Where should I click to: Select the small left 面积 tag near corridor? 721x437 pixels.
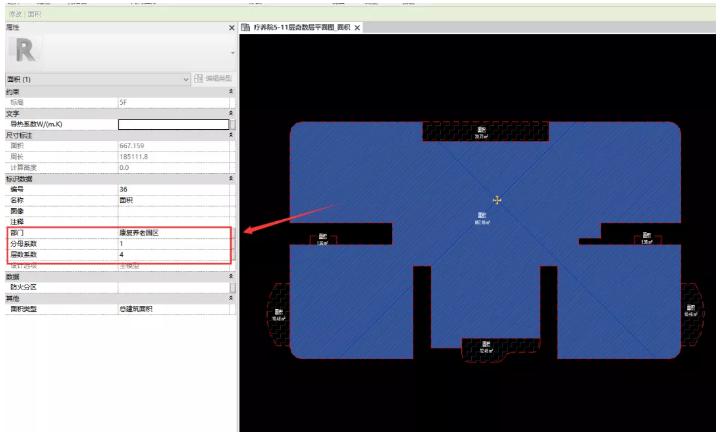click(323, 239)
